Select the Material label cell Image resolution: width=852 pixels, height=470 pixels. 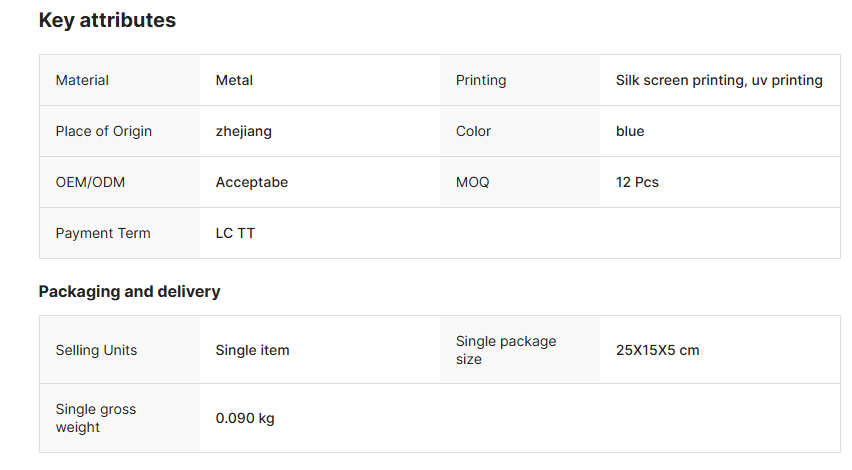(82, 80)
